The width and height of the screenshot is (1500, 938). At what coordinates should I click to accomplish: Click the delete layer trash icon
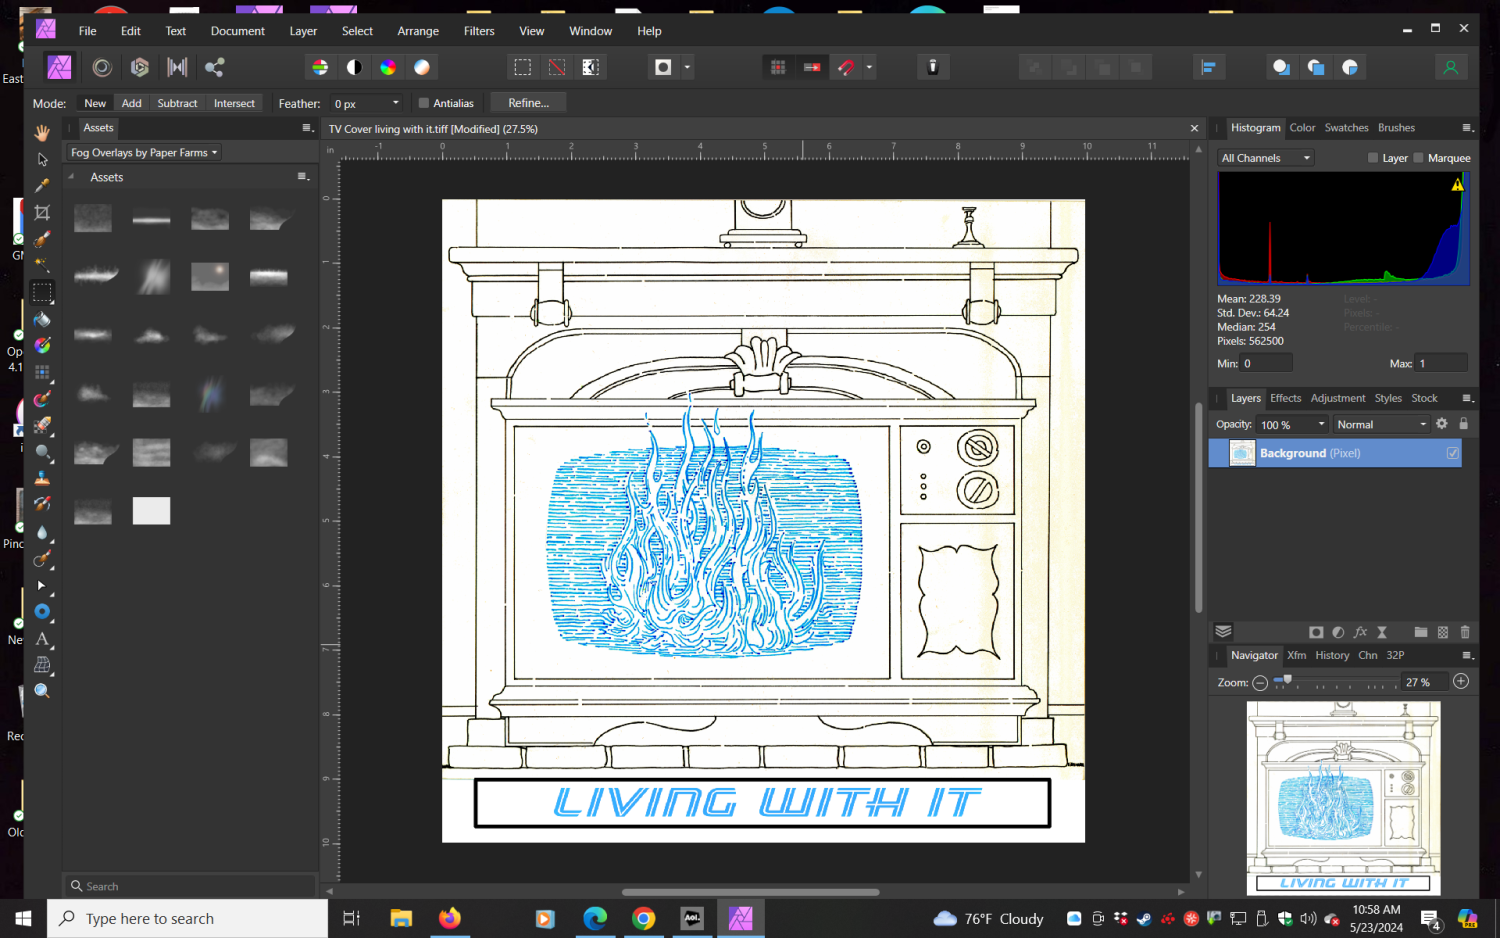coord(1465,632)
